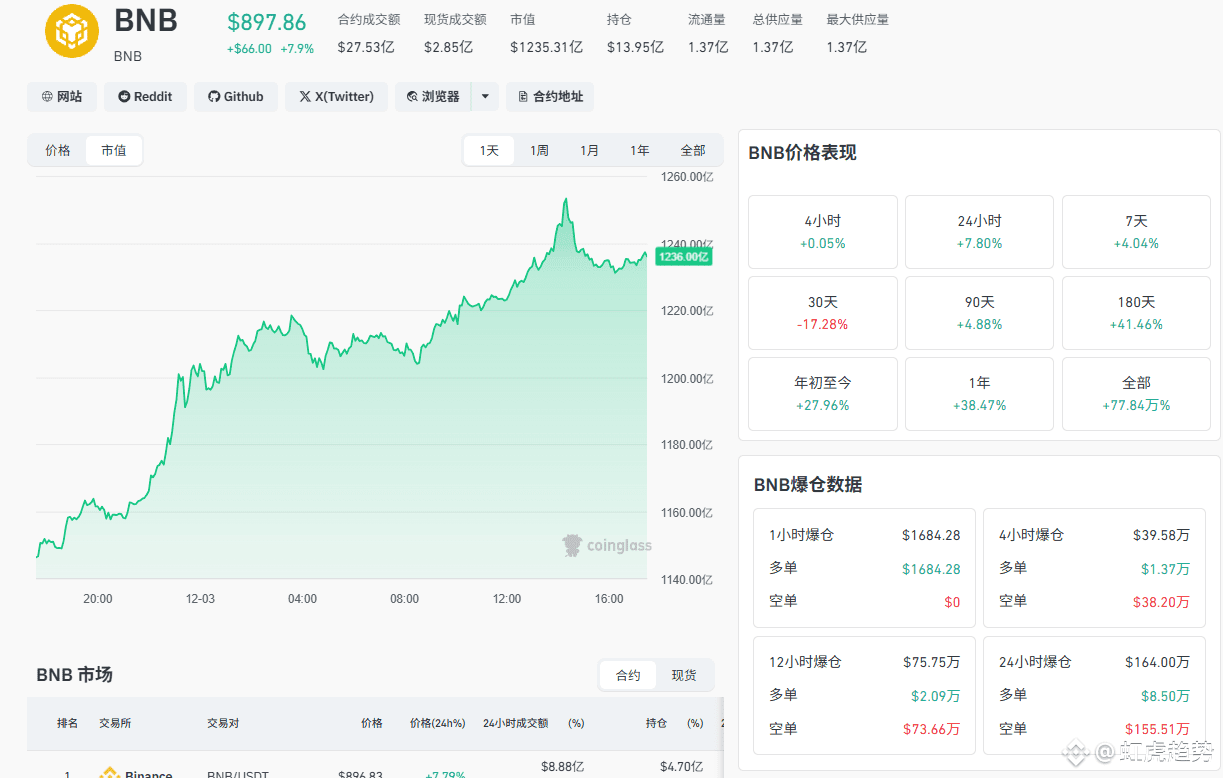Open the 网站 website link
The height and width of the screenshot is (778, 1223).
click(62, 97)
